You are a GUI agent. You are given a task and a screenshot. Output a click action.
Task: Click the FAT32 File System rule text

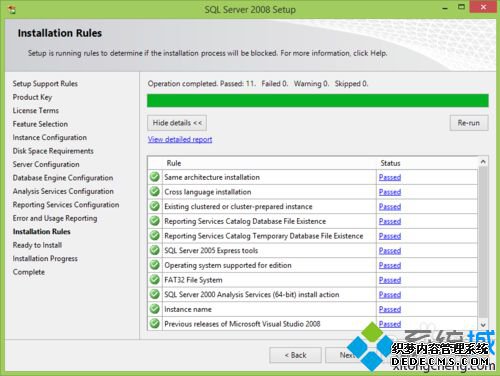coord(193,280)
